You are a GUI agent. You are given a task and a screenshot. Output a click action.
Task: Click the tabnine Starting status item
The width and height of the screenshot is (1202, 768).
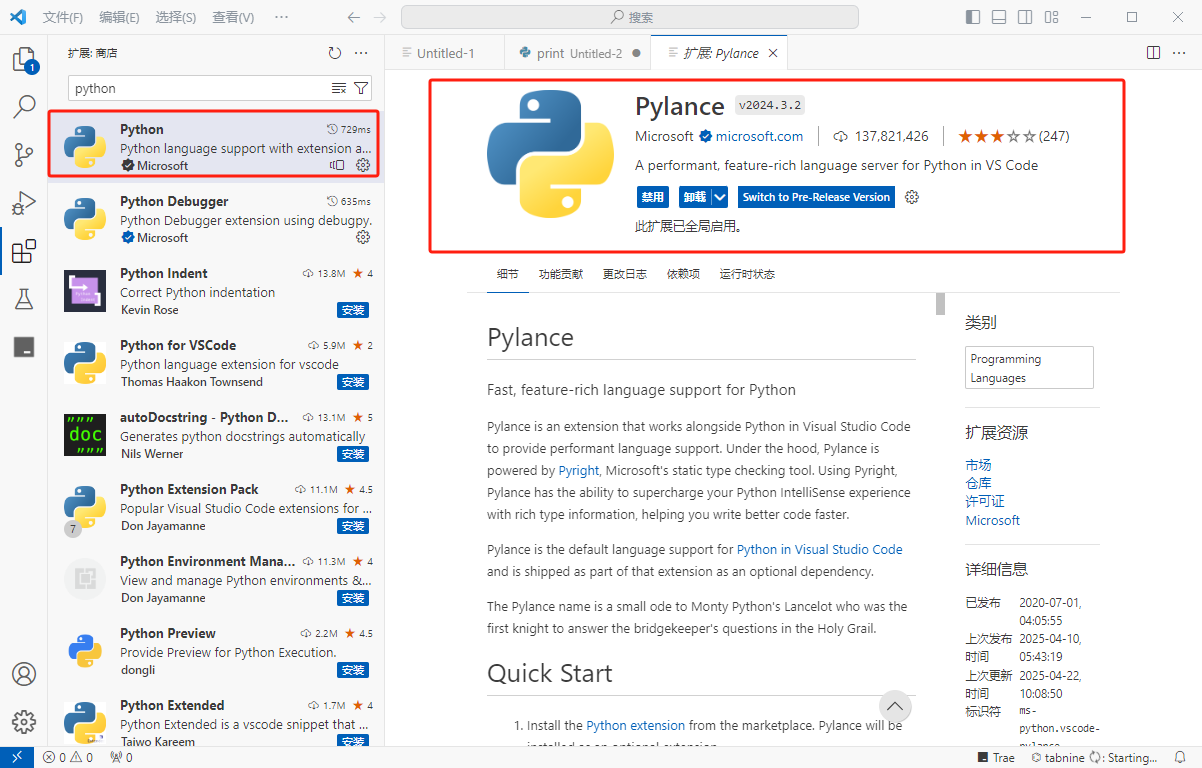point(1094,758)
